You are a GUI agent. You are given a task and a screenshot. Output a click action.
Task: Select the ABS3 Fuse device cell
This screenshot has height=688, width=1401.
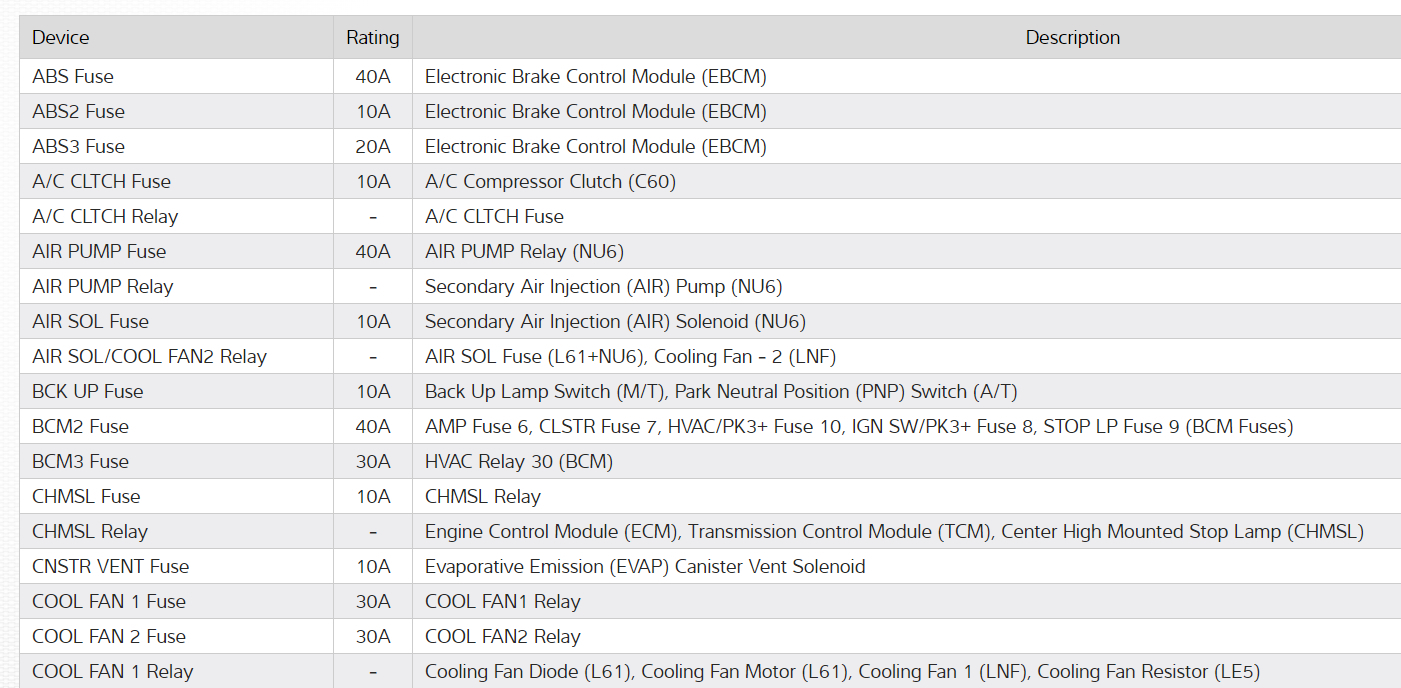(x=78, y=146)
